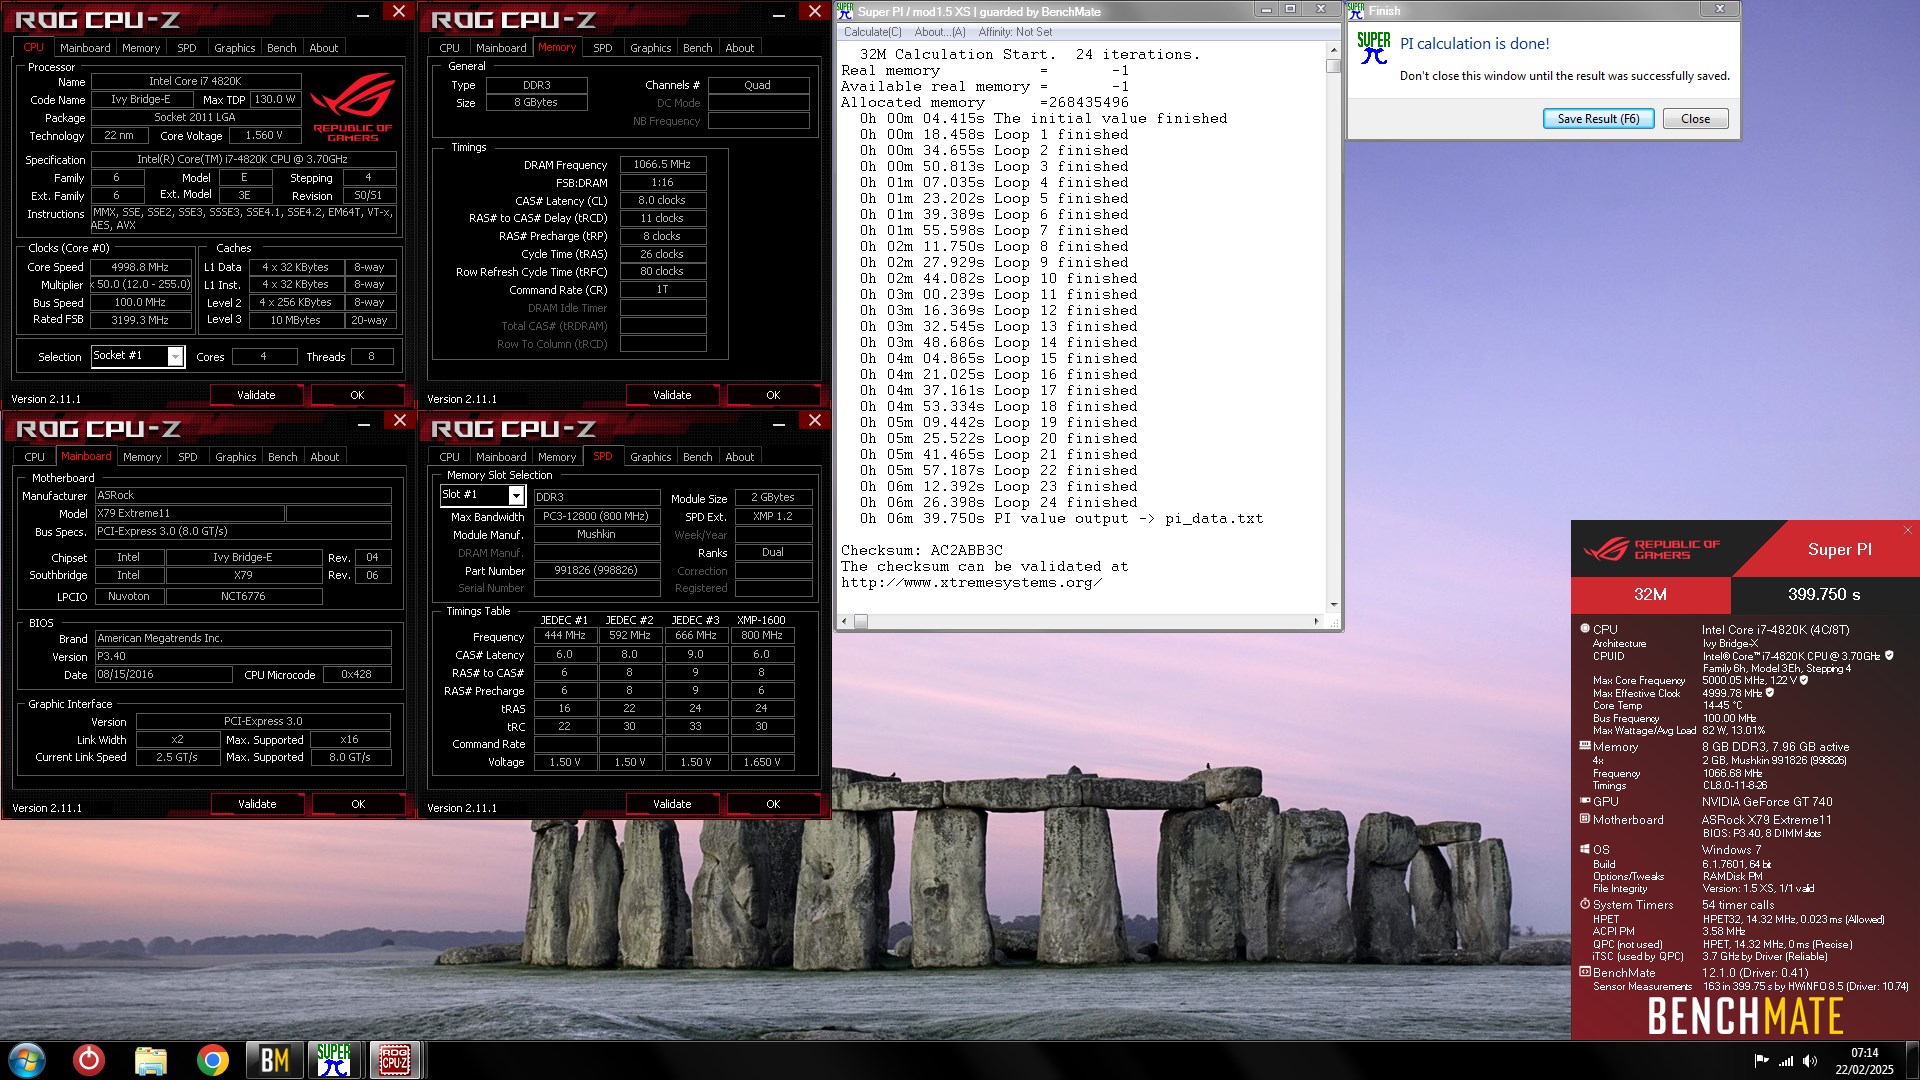Click the Super PI scrollbar down arrow

tap(1333, 605)
